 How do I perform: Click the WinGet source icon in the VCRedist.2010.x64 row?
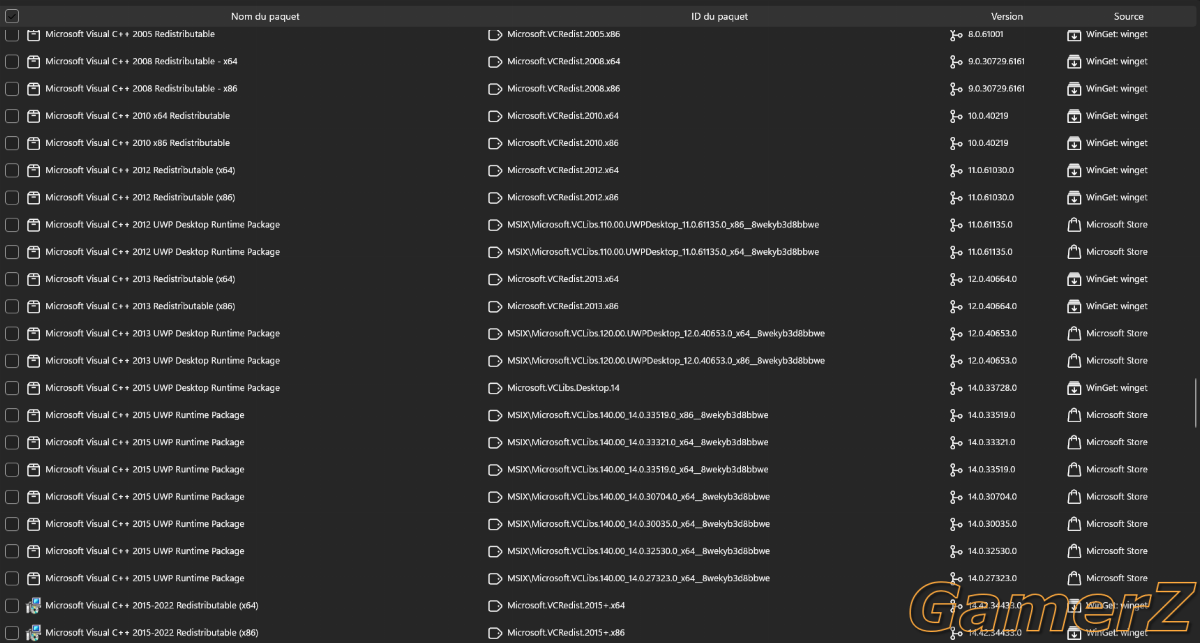1074,116
